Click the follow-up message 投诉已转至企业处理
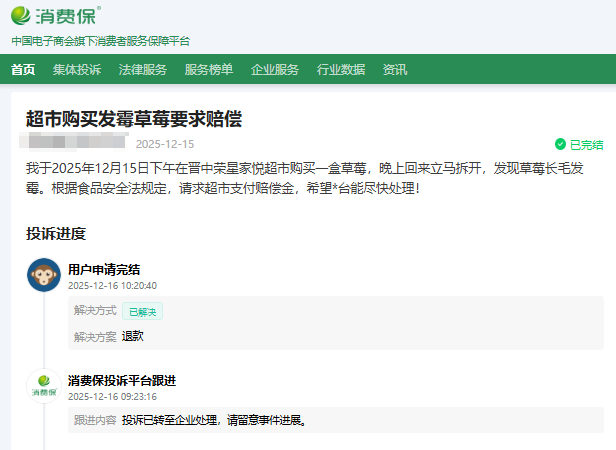 pyautogui.click(x=213, y=420)
